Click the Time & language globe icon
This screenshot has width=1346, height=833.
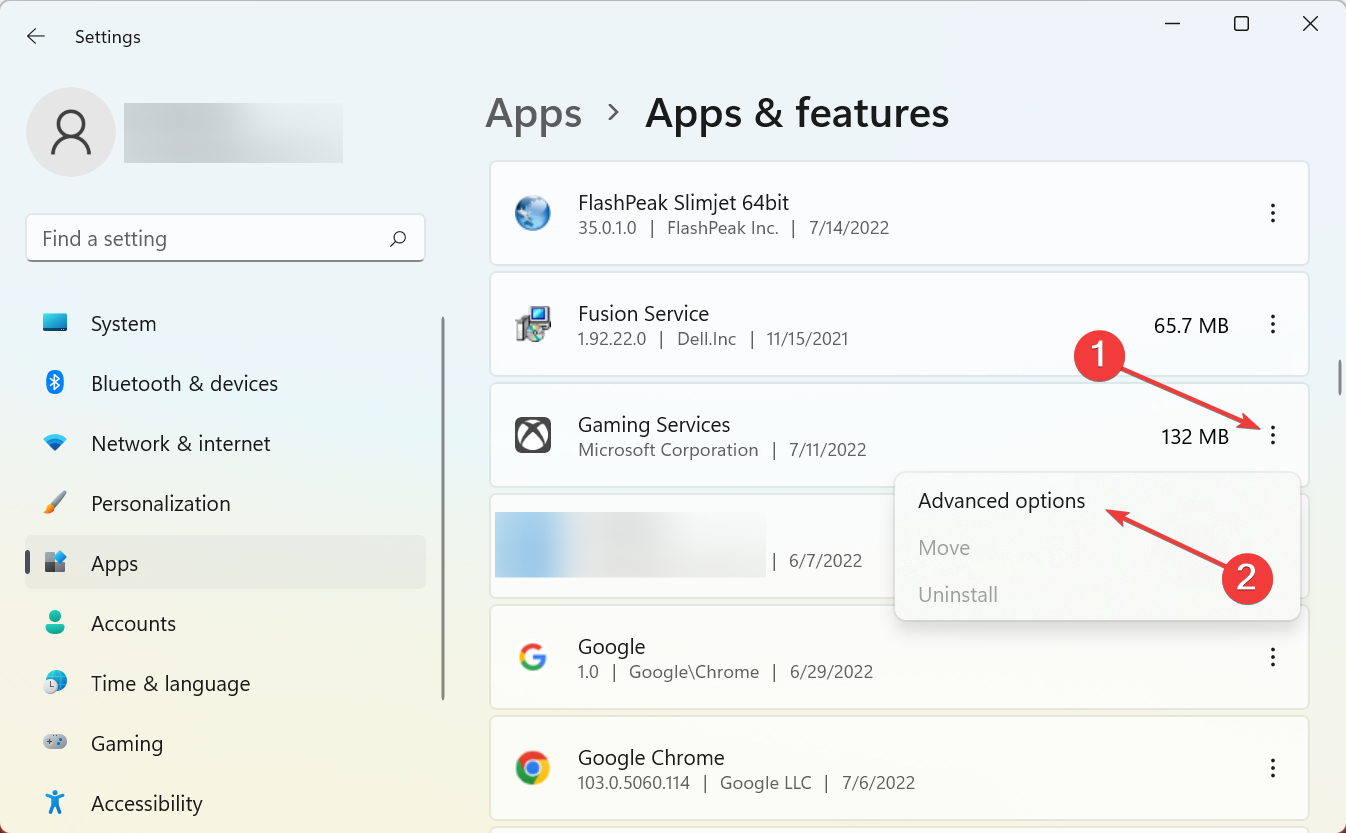tap(55, 682)
